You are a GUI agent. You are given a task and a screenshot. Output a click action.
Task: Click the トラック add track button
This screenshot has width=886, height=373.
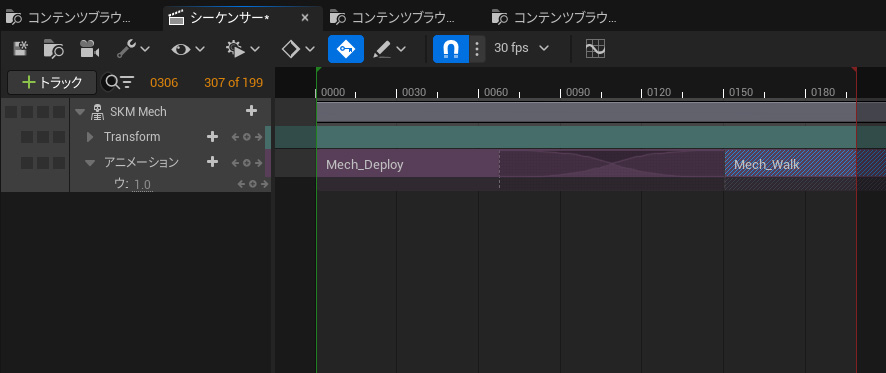point(52,83)
